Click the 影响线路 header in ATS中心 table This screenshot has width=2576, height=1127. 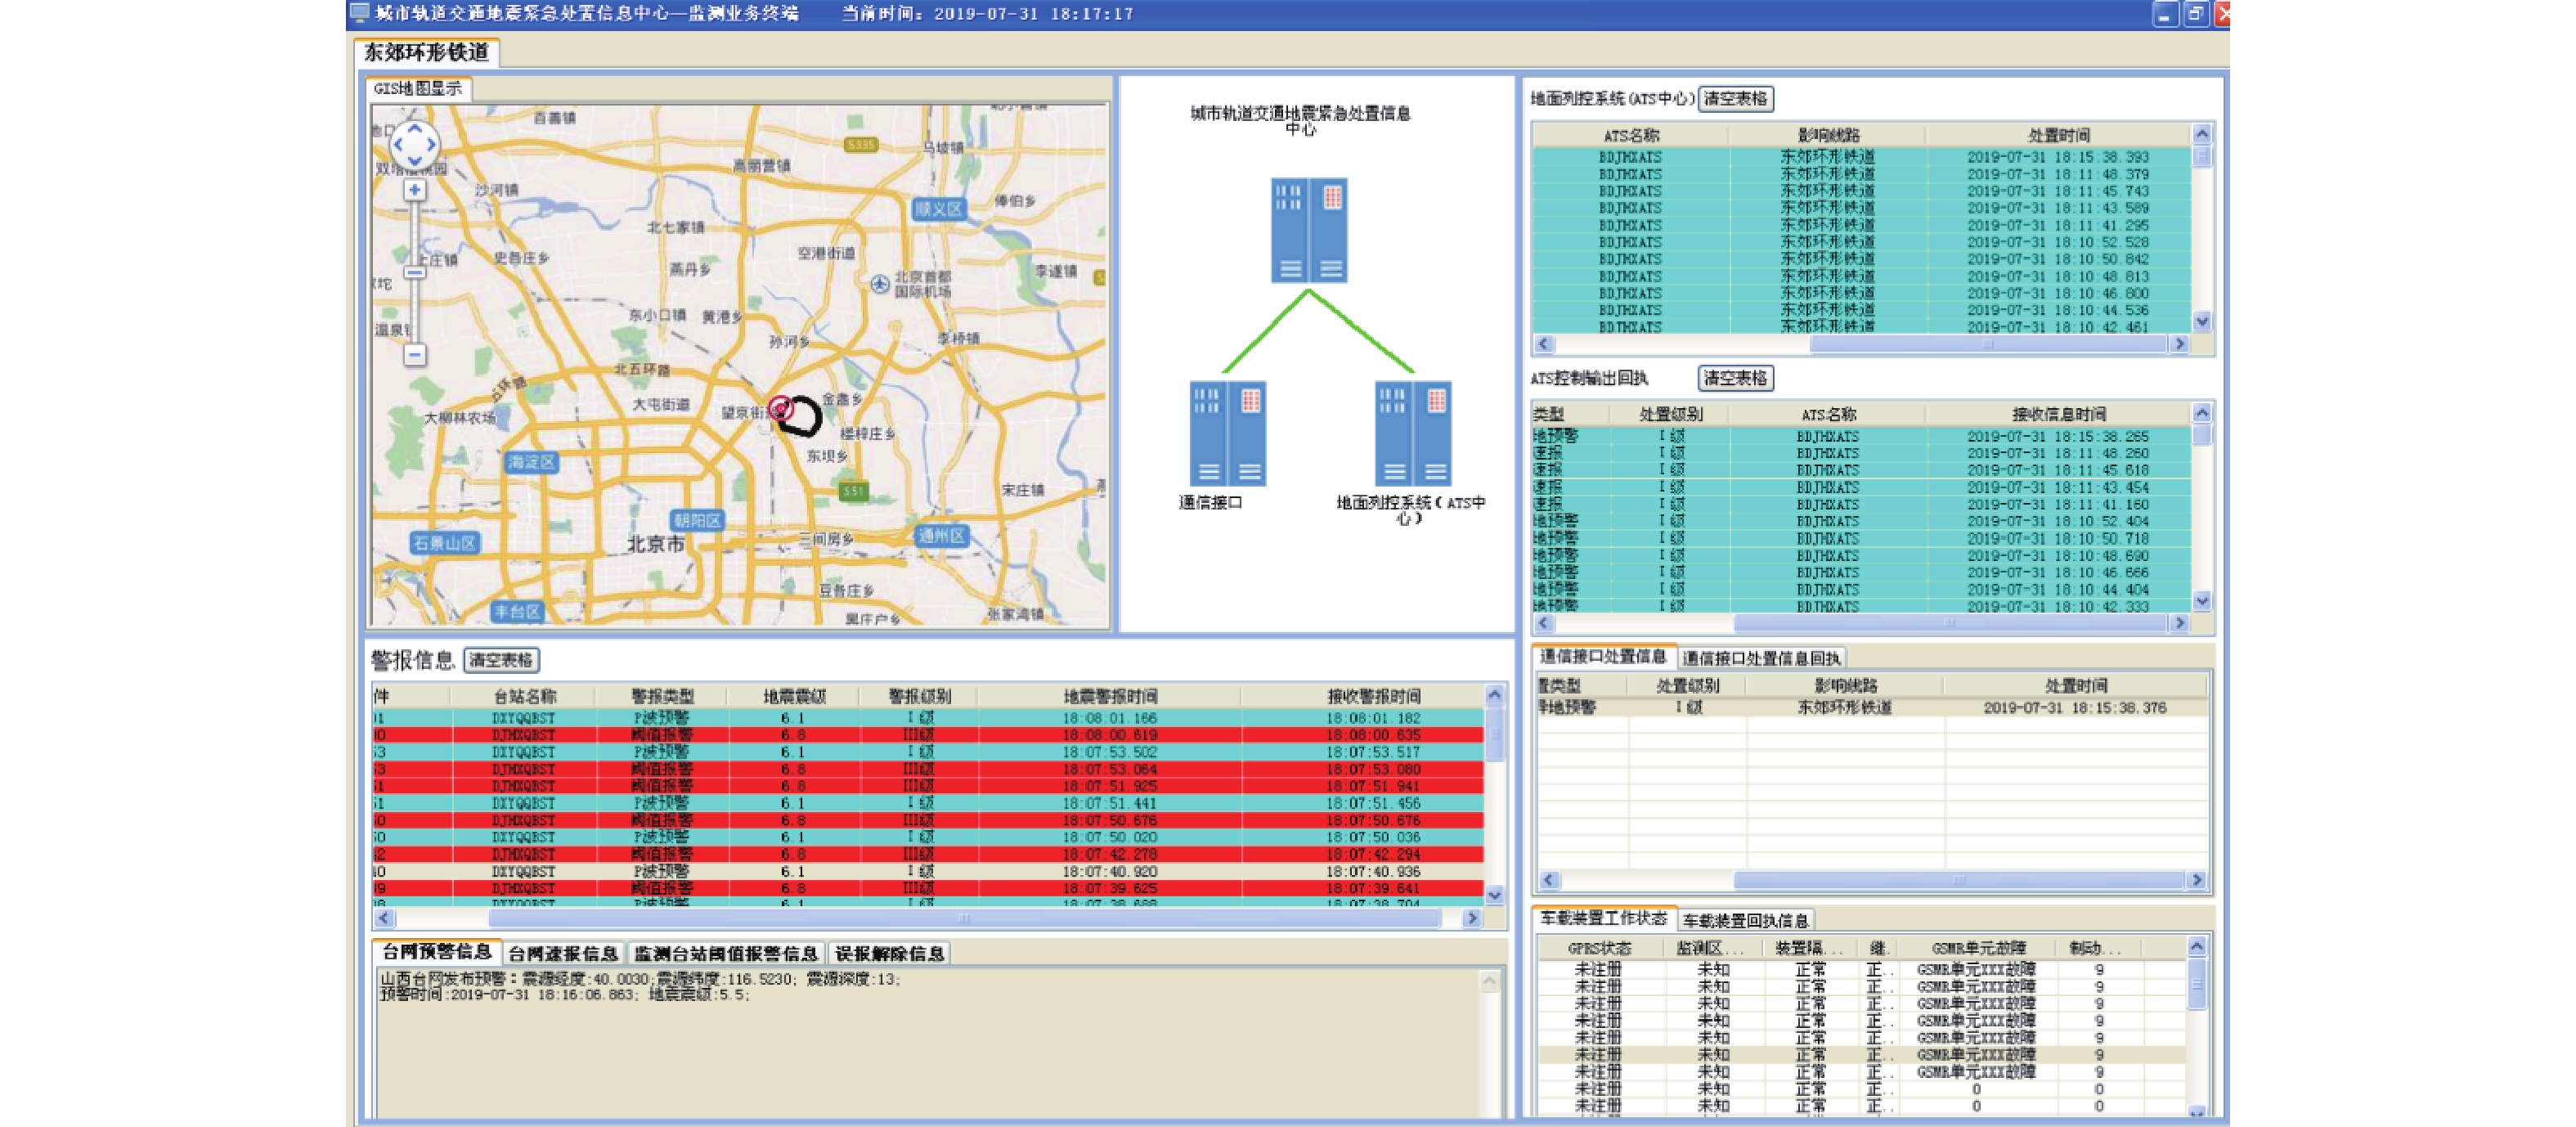pos(1828,135)
